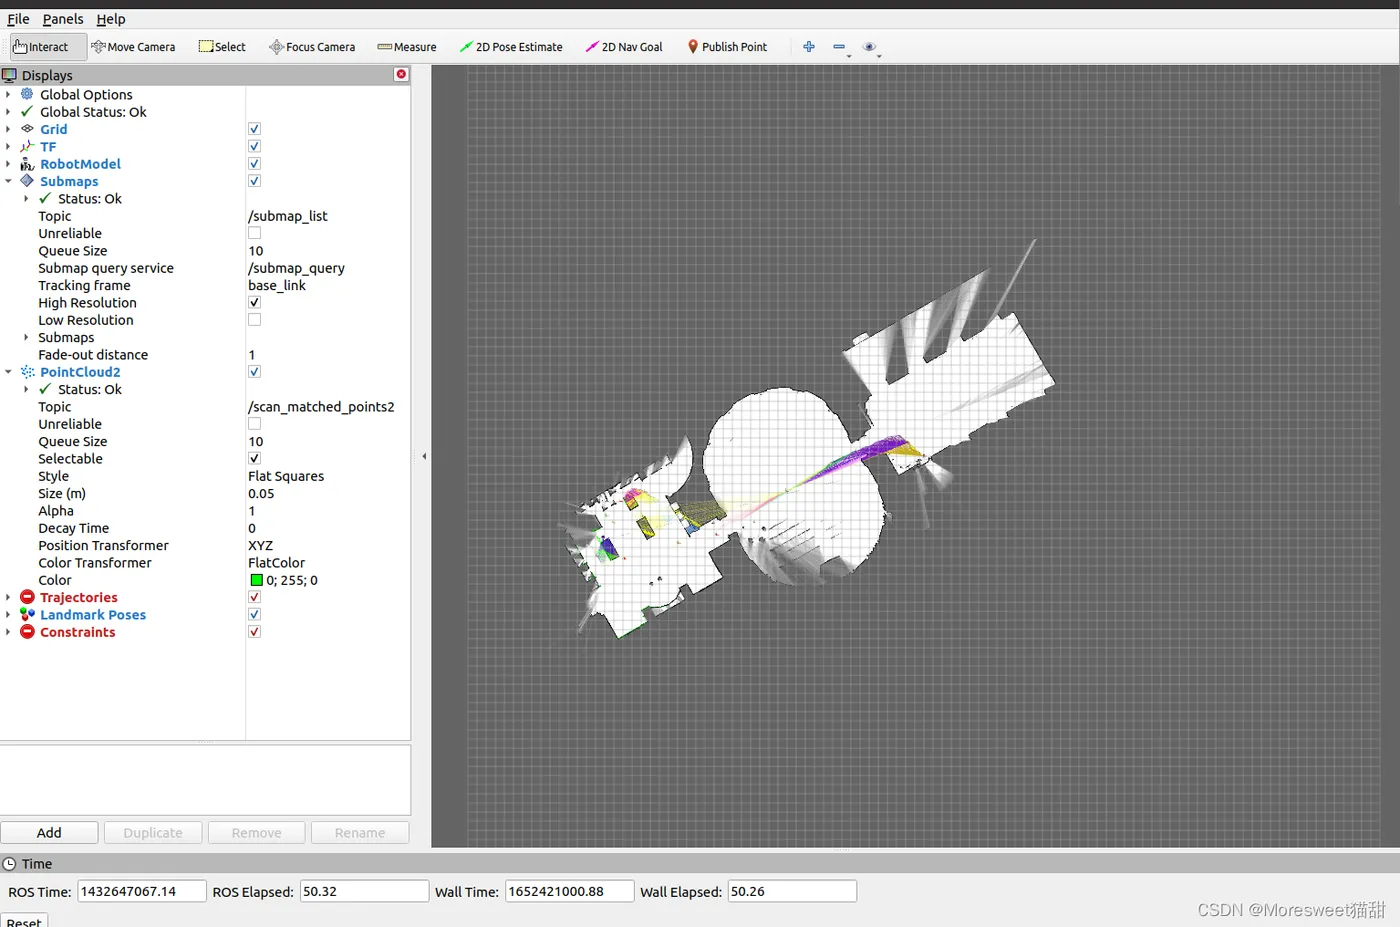This screenshot has width=1400, height=927.
Task: Click the green Color swatch value
Action: [256, 580]
